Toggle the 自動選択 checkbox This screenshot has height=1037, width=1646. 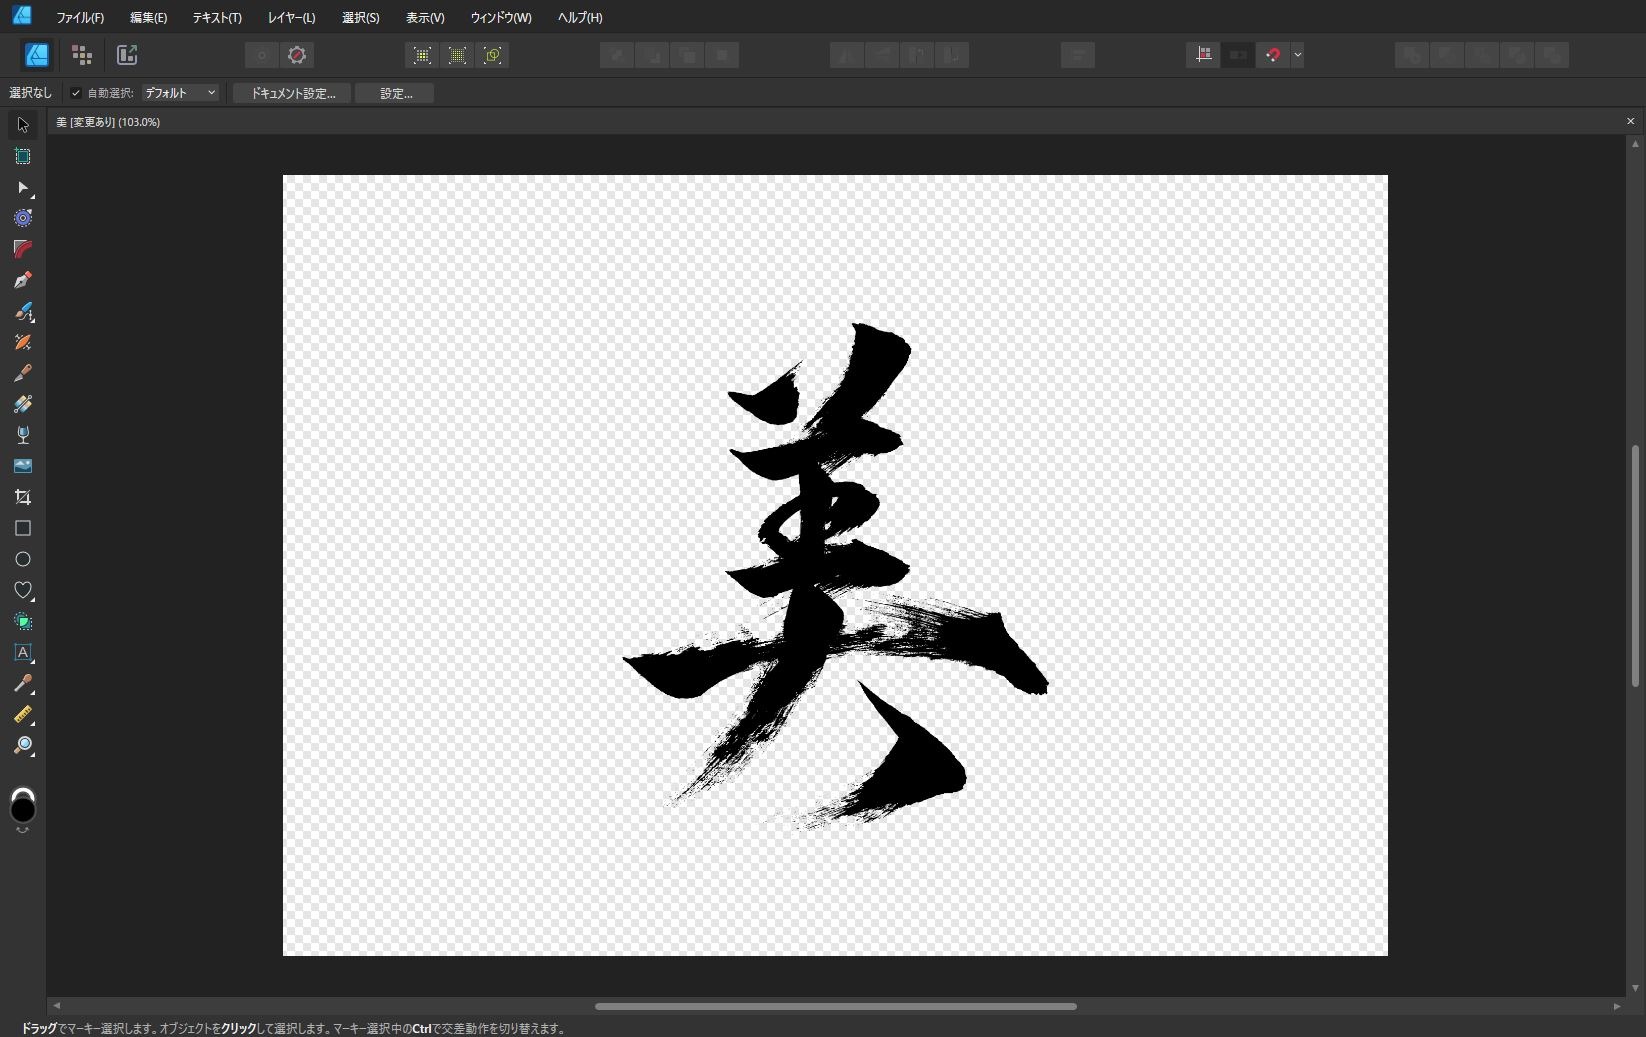(x=76, y=93)
